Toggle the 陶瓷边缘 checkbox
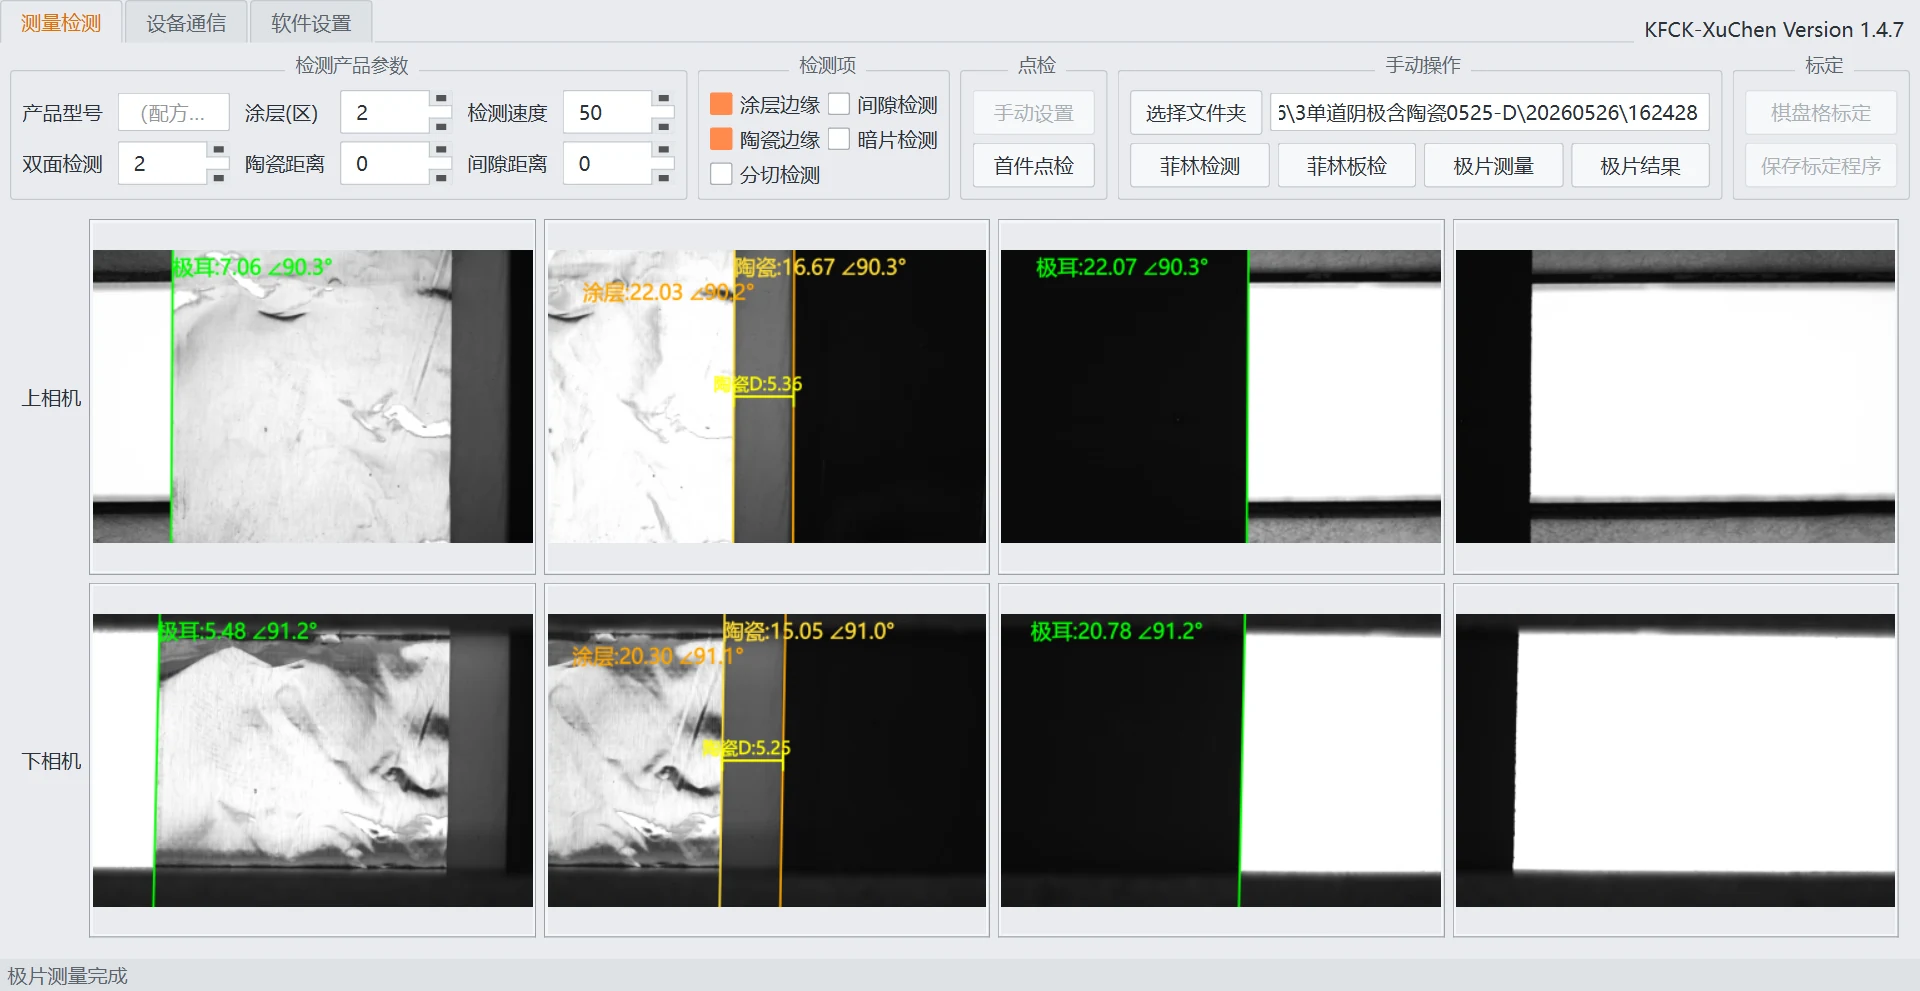 [721, 139]
